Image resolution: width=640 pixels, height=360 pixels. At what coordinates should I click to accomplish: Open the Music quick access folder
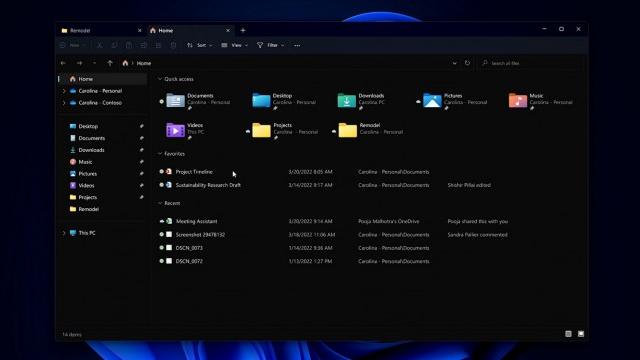click(541, 100)
